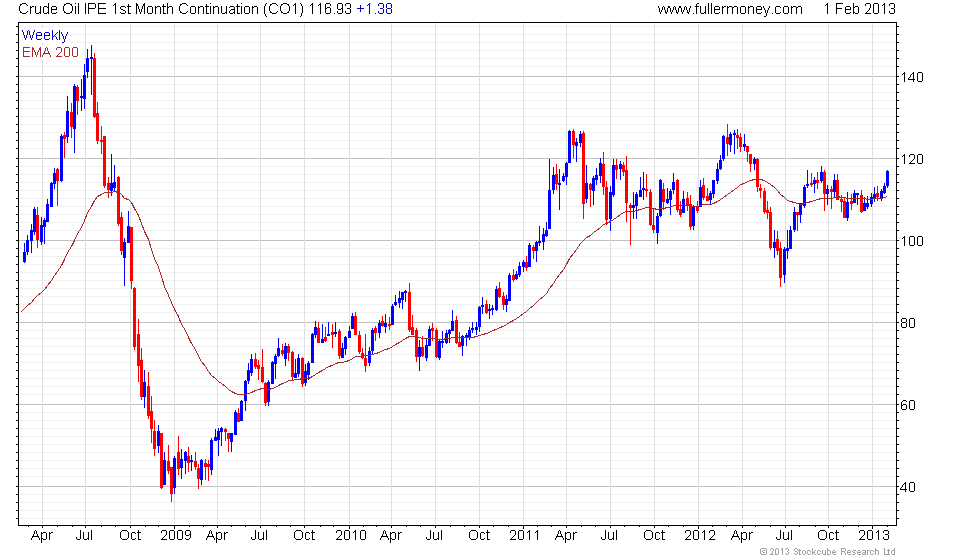Select the 'EMA 200' legend label
The width and height of the screenshot is (980, 560).
click(x=50, y=52)
